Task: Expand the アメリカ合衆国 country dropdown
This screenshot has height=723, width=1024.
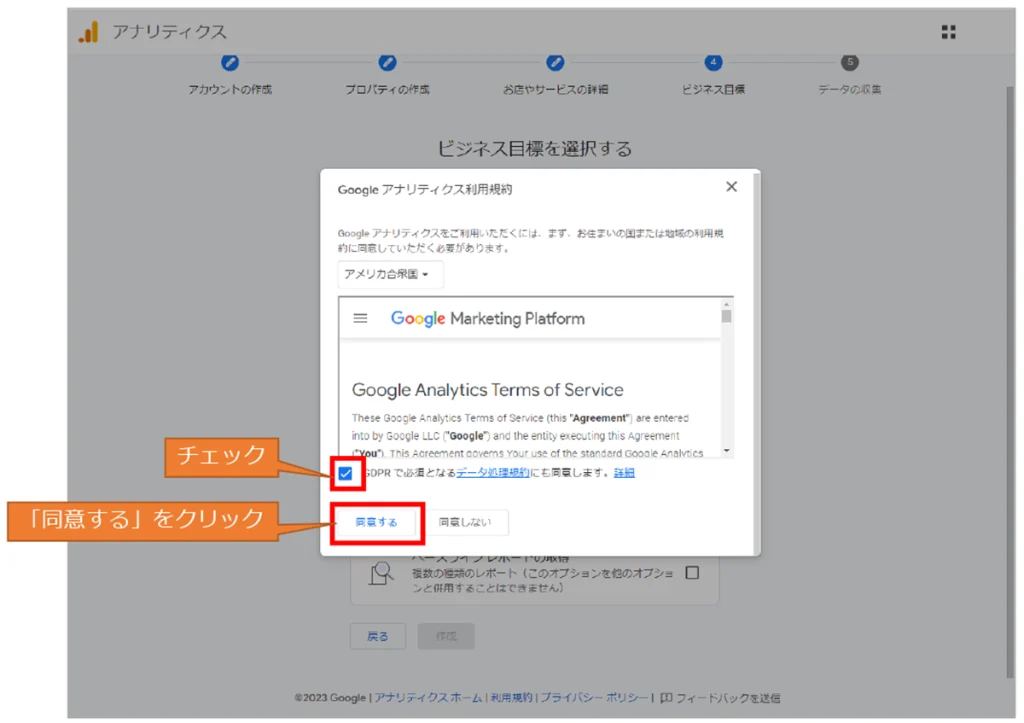Action: (390, 274)
